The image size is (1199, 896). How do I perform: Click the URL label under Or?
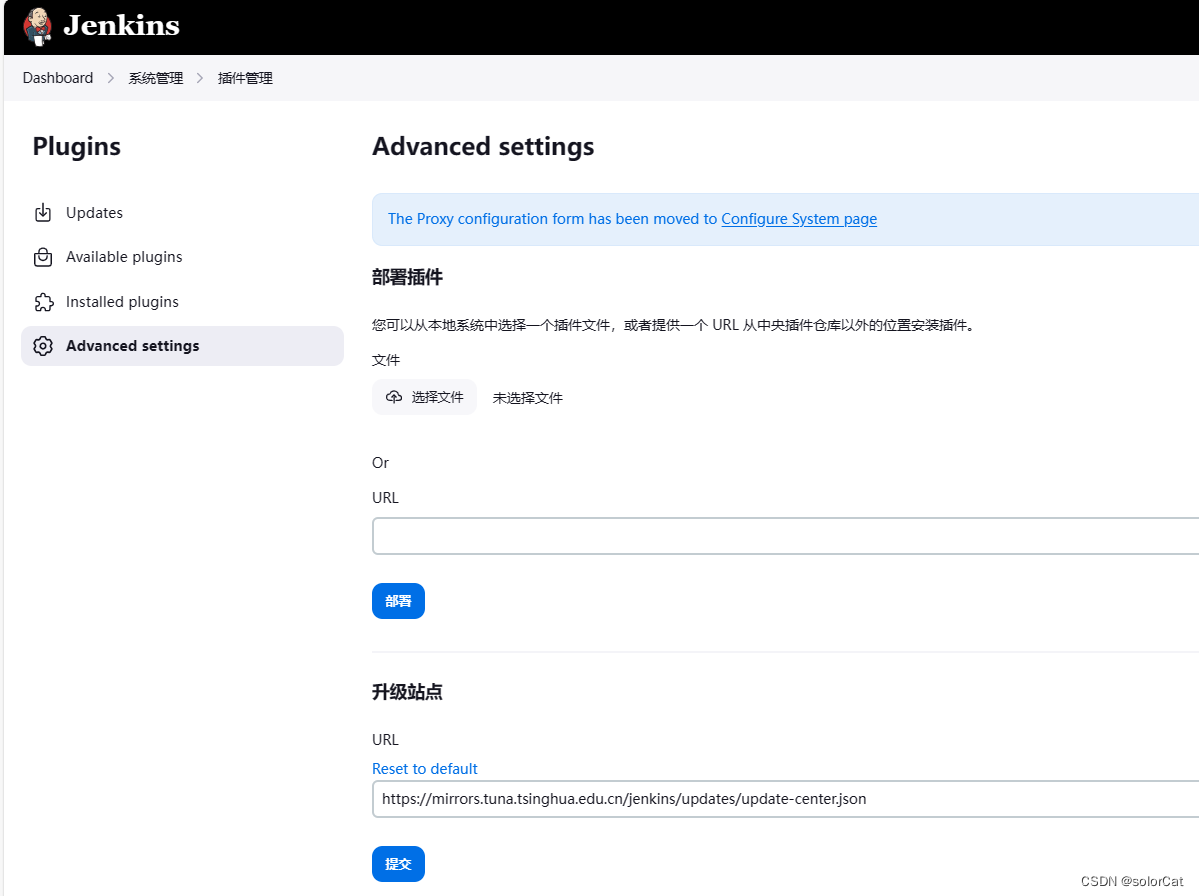385,498
